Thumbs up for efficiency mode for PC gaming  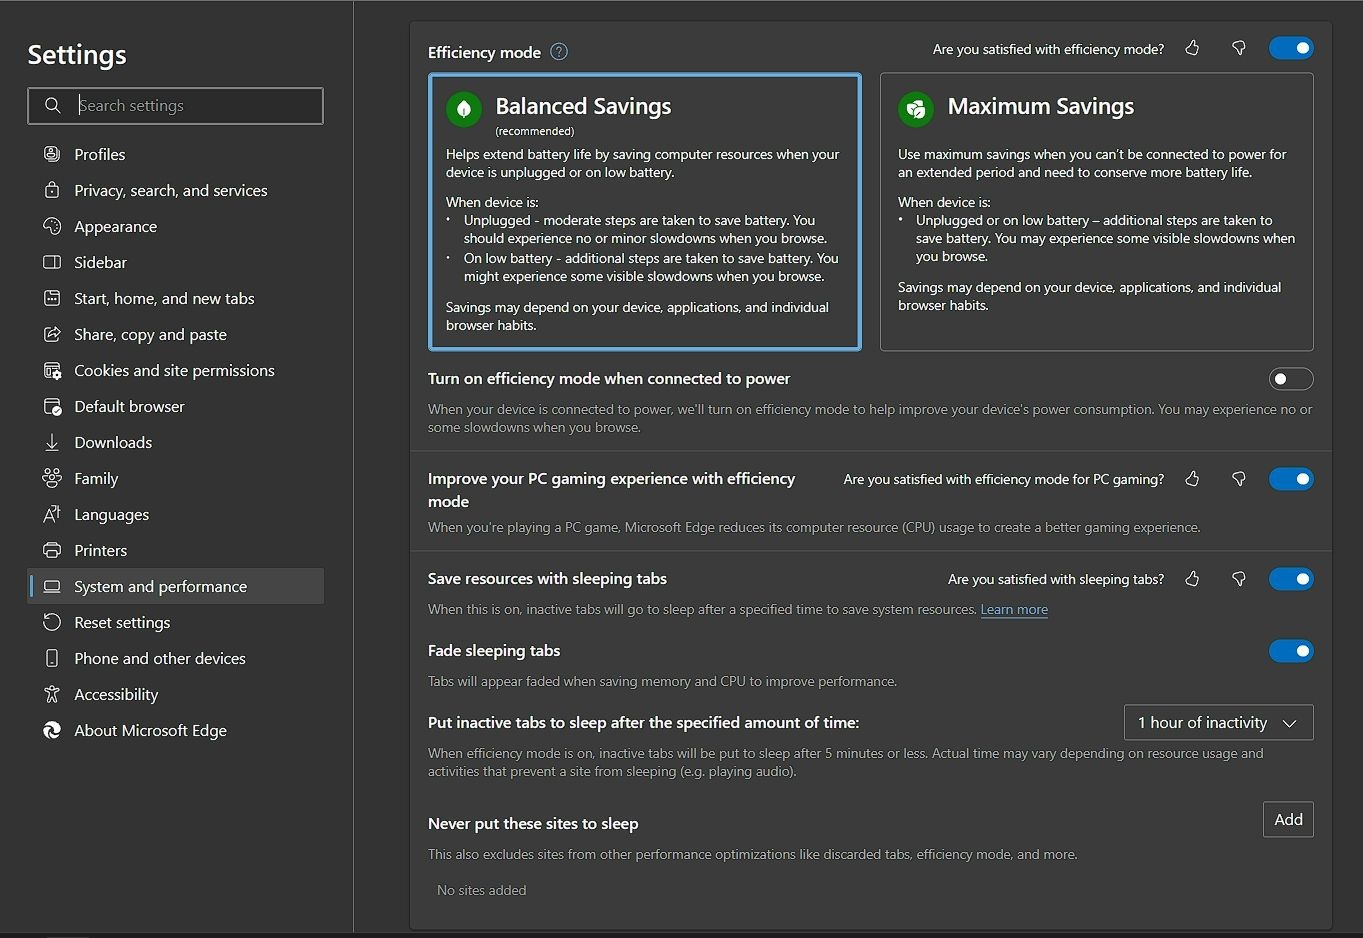(x=1192, y=479)
